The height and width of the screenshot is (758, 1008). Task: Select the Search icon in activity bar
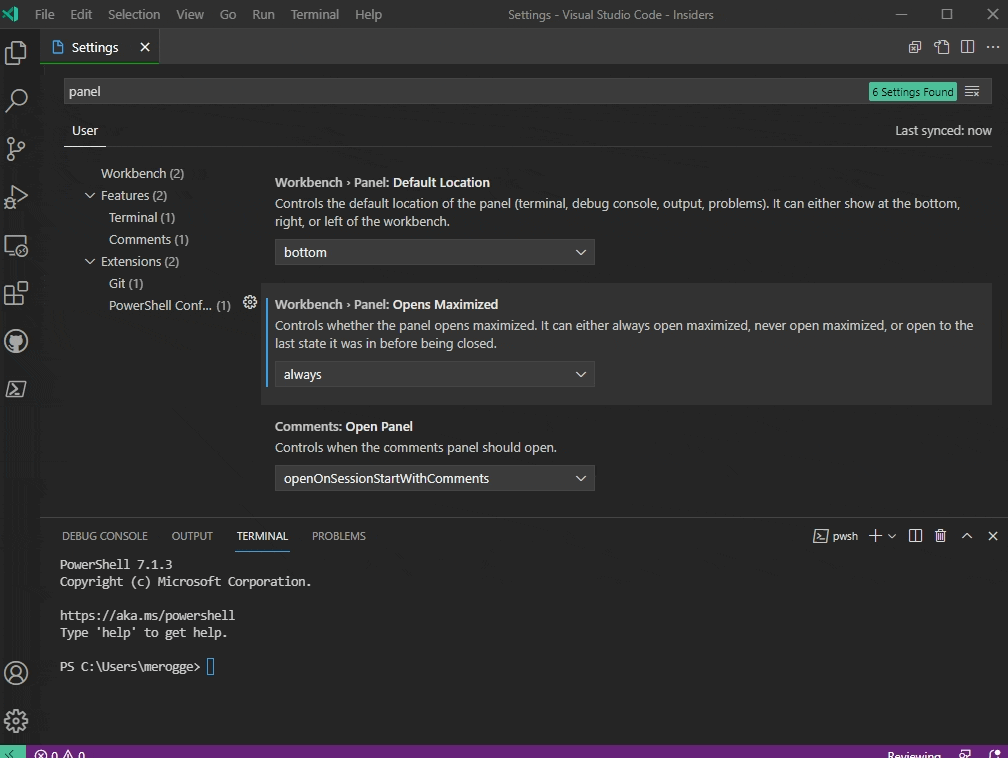coord(16,100)
